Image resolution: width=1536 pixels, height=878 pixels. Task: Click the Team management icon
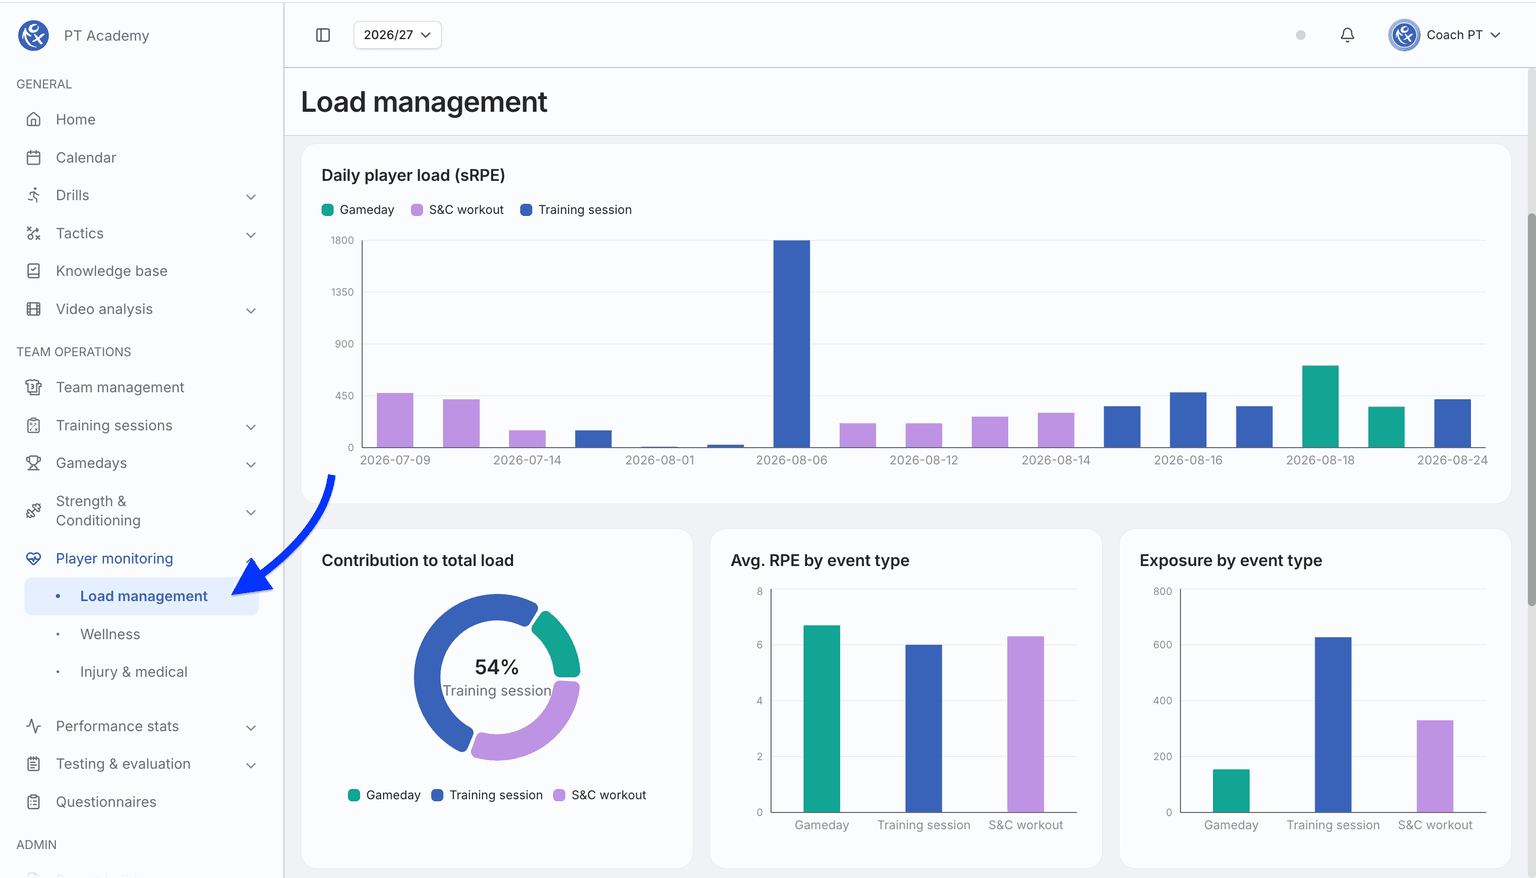34,387
